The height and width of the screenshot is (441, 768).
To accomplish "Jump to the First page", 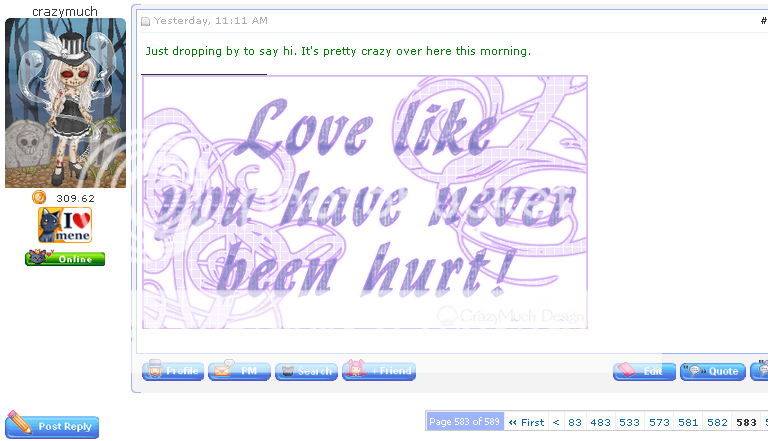I will tap(526, 423).
